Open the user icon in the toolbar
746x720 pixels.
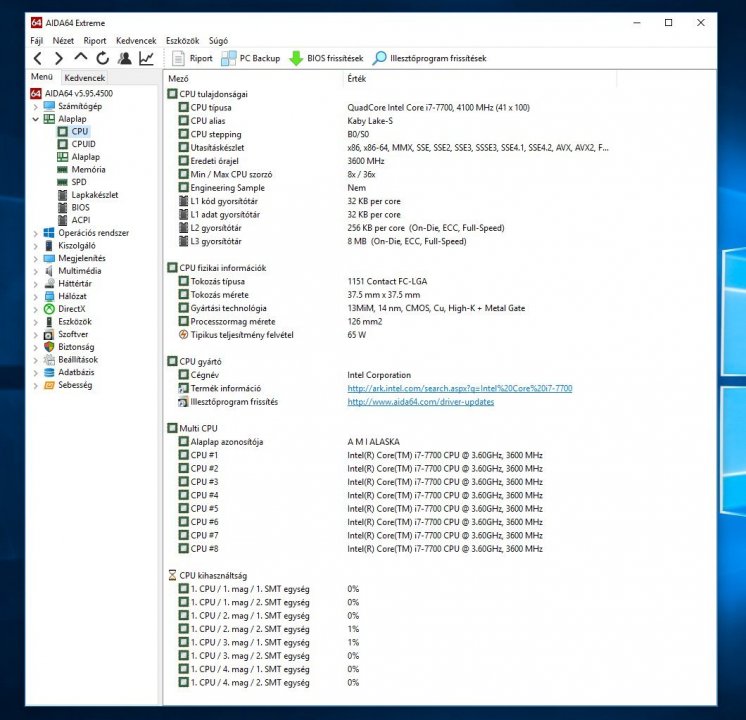tap(125, 59)
